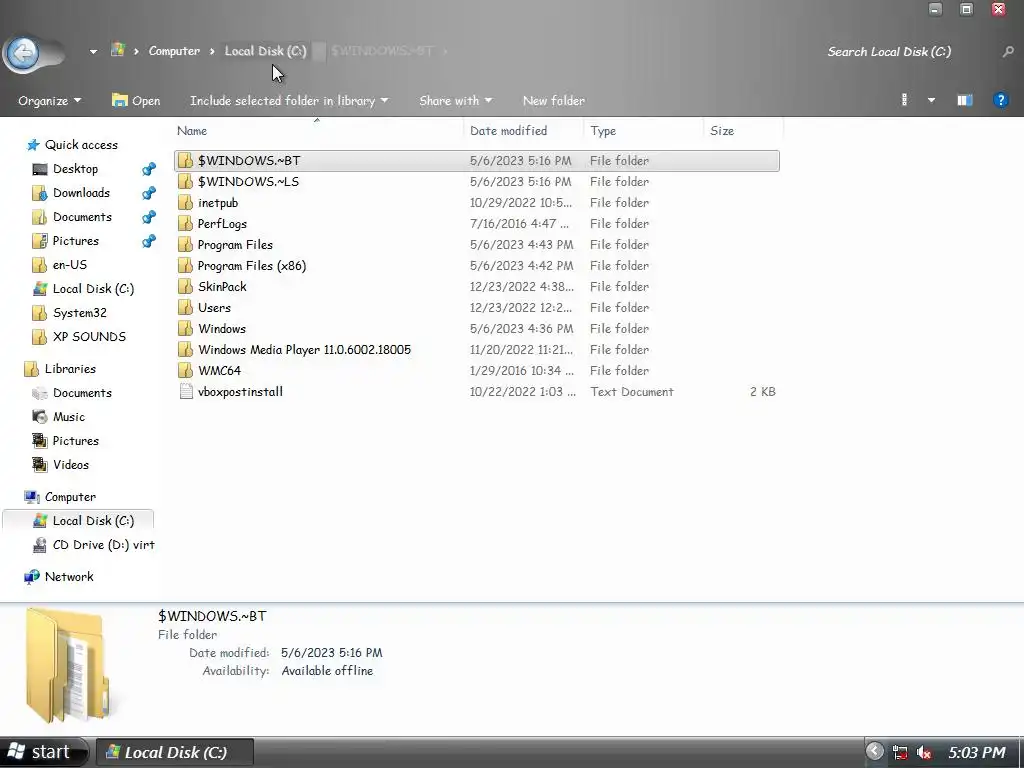1024x768 pixels.
Task: Click the 5:03 PM taskbar clock
Action: [x=977, y=752]
